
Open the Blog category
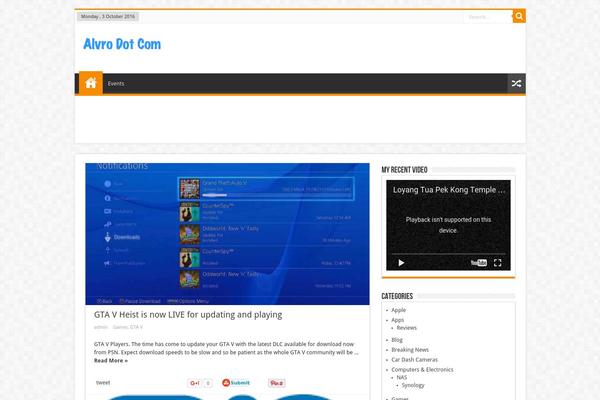click(397, 340)
